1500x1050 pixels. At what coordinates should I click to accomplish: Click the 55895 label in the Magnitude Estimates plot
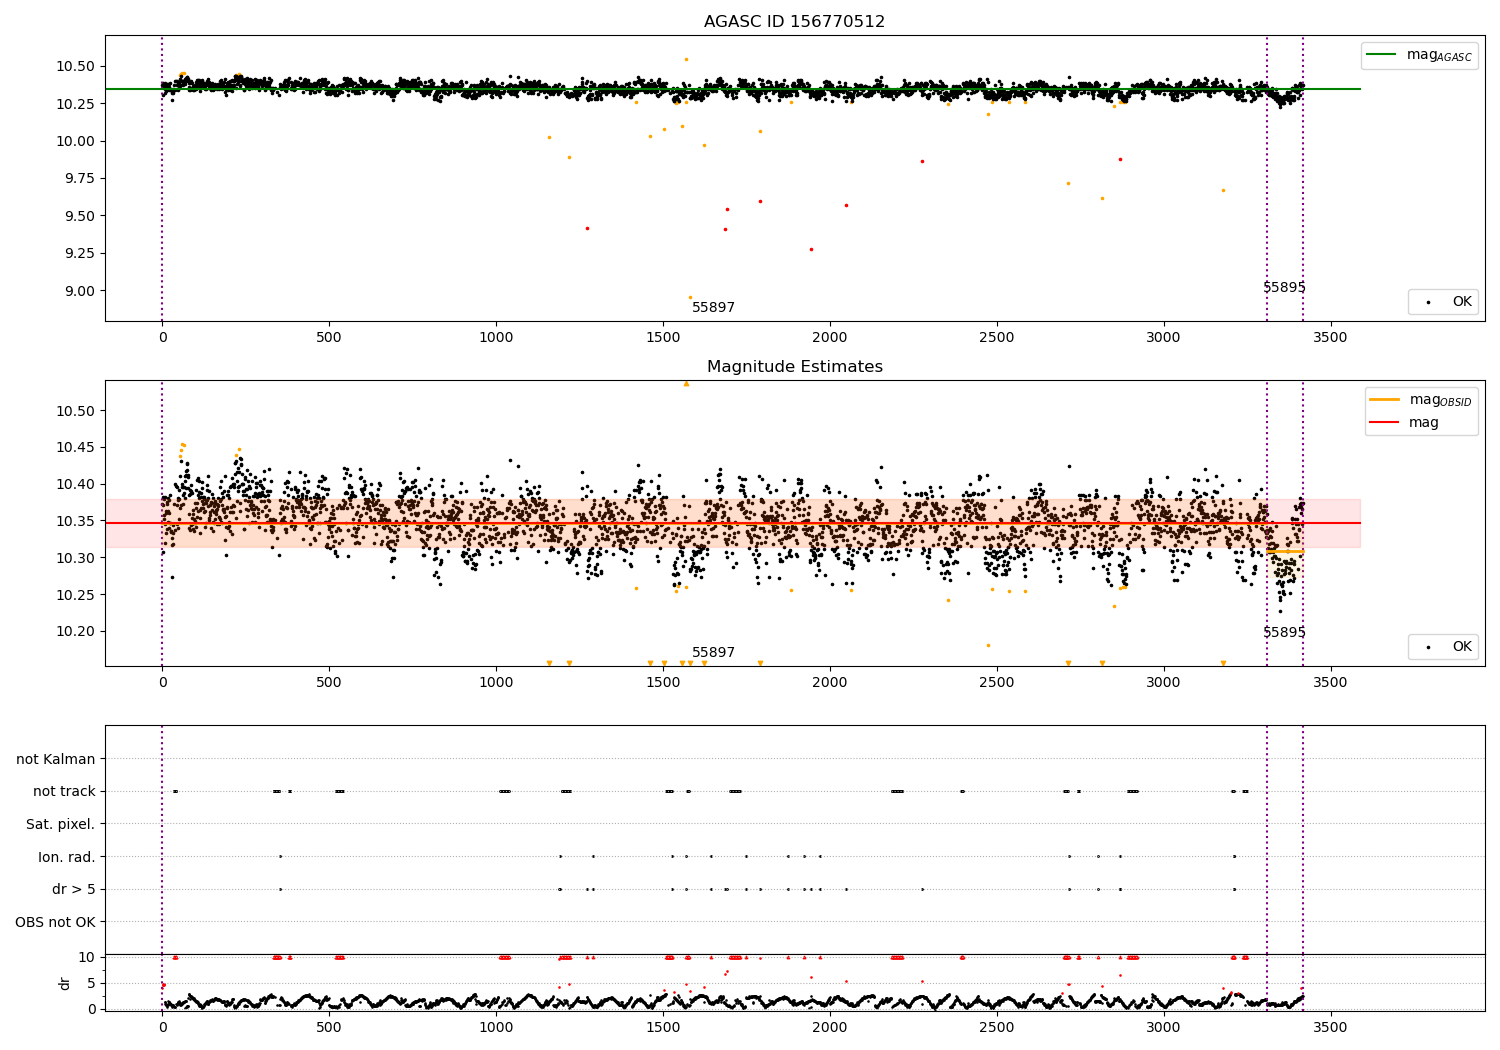click(x=1284, y=633)
